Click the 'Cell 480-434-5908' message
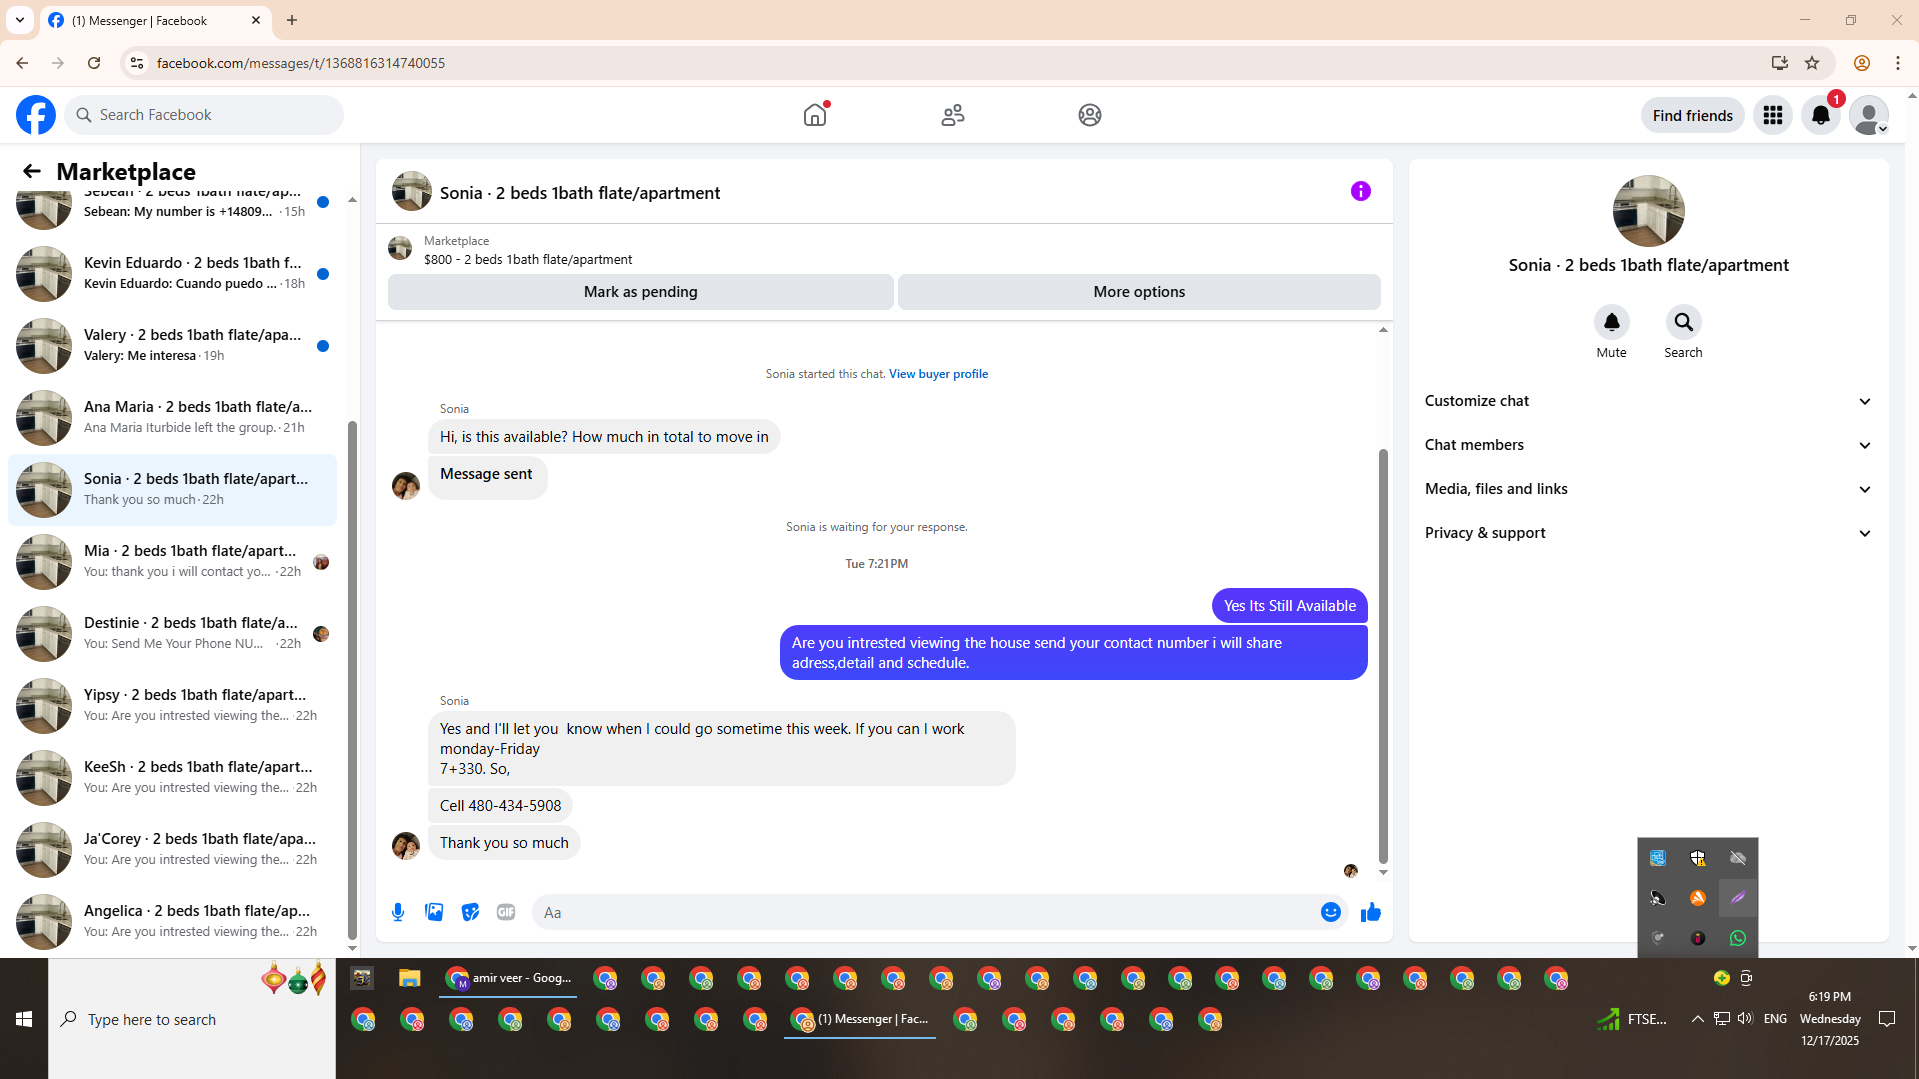This screenshot has height=1079, width=1919. tap(500, 806)
